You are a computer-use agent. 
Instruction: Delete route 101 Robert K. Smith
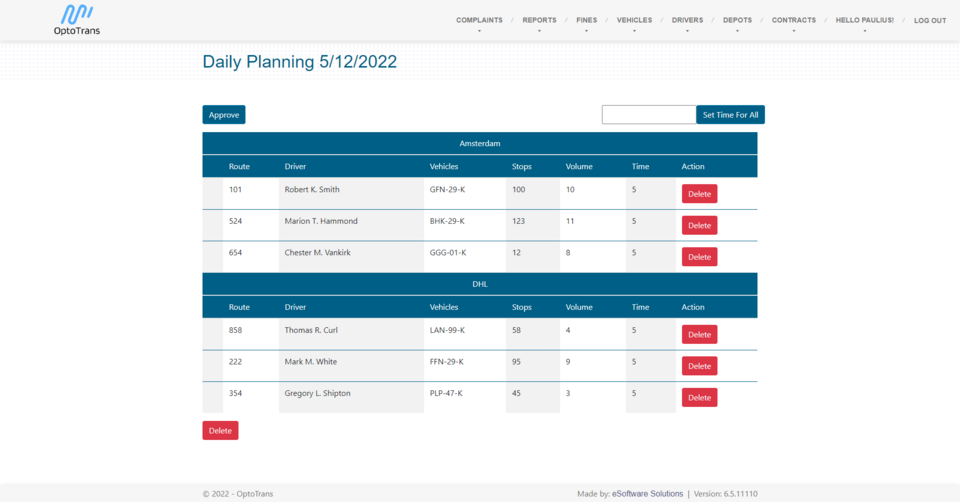[x=699, y=194]
